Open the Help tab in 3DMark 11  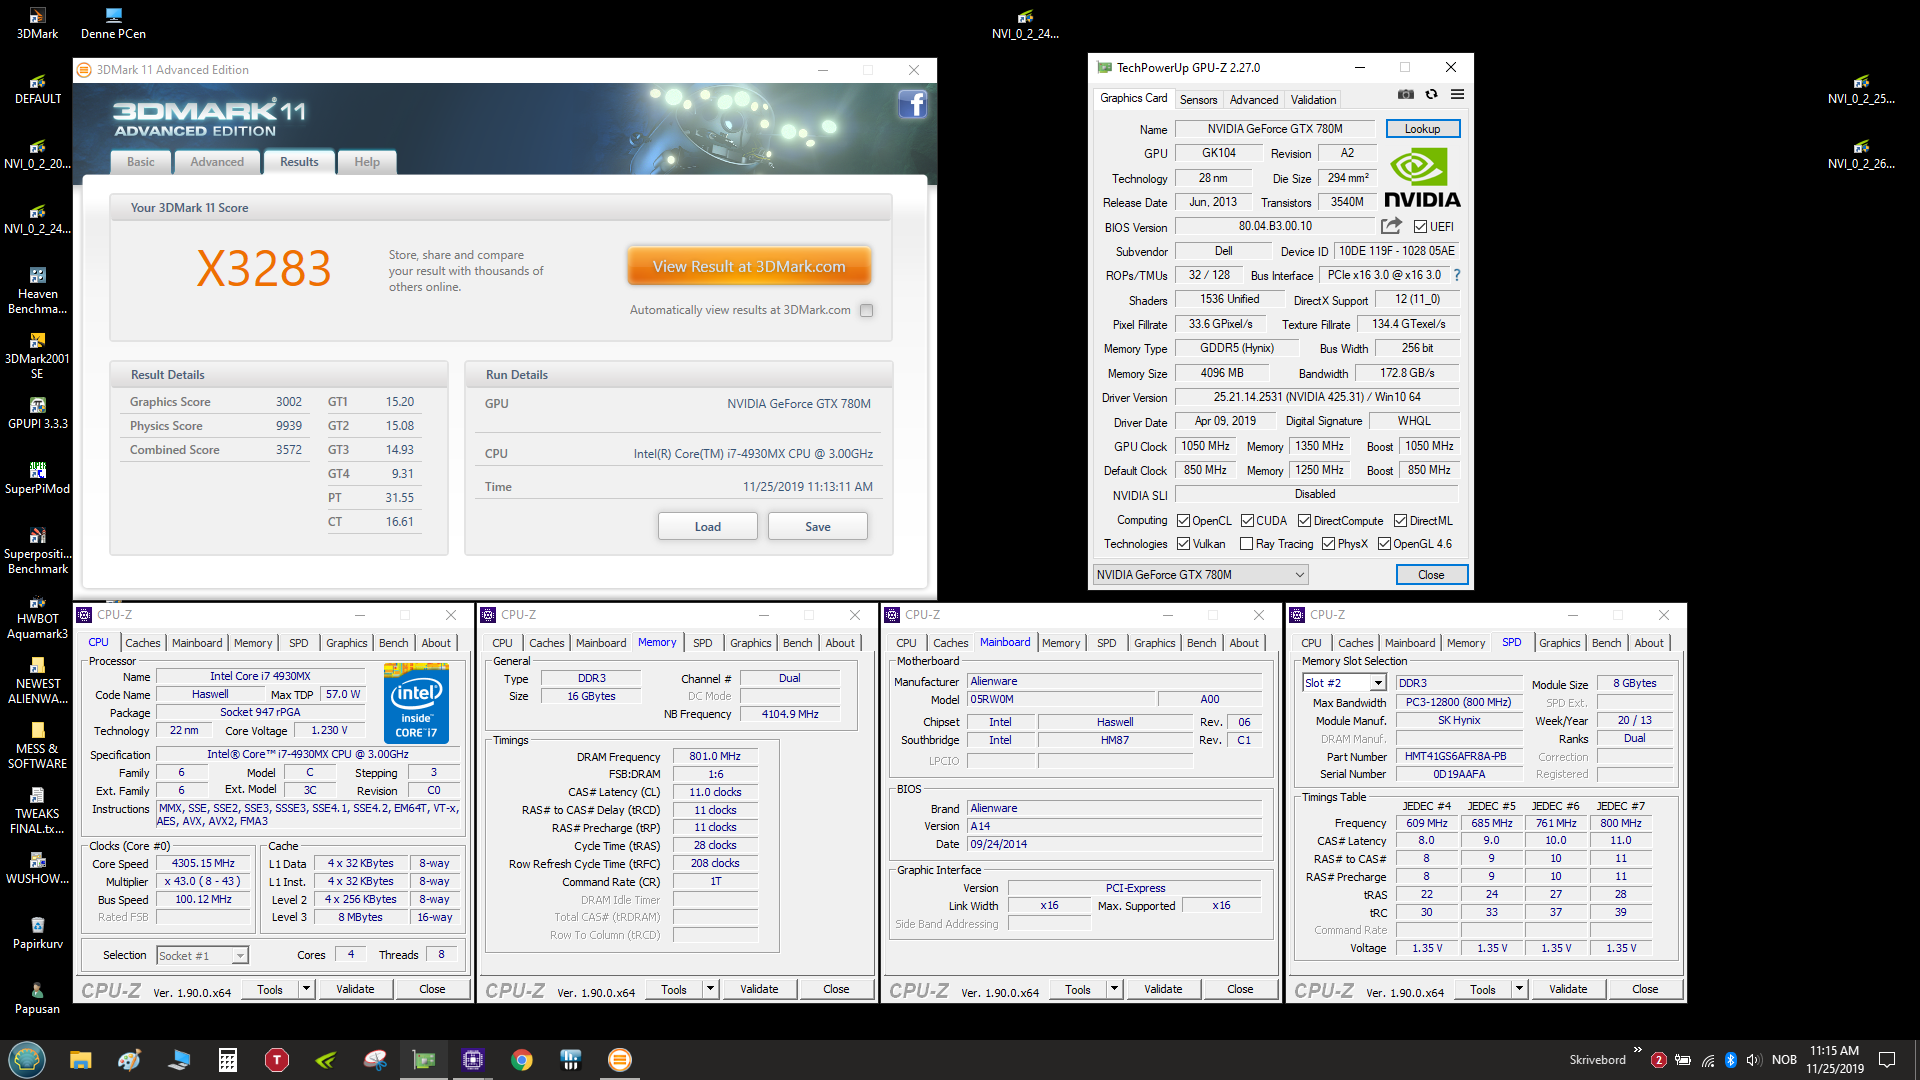(x=367, y=162)
